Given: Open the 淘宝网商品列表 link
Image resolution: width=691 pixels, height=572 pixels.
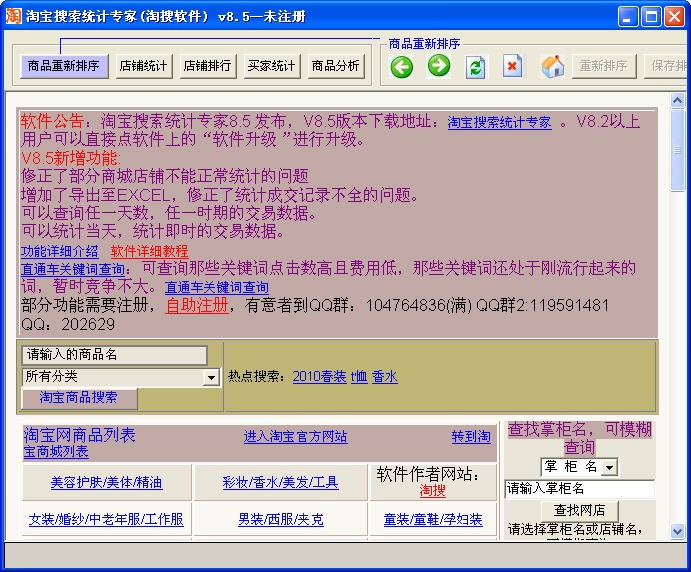Looking at the screenshot, I should (x=79, y=435).
